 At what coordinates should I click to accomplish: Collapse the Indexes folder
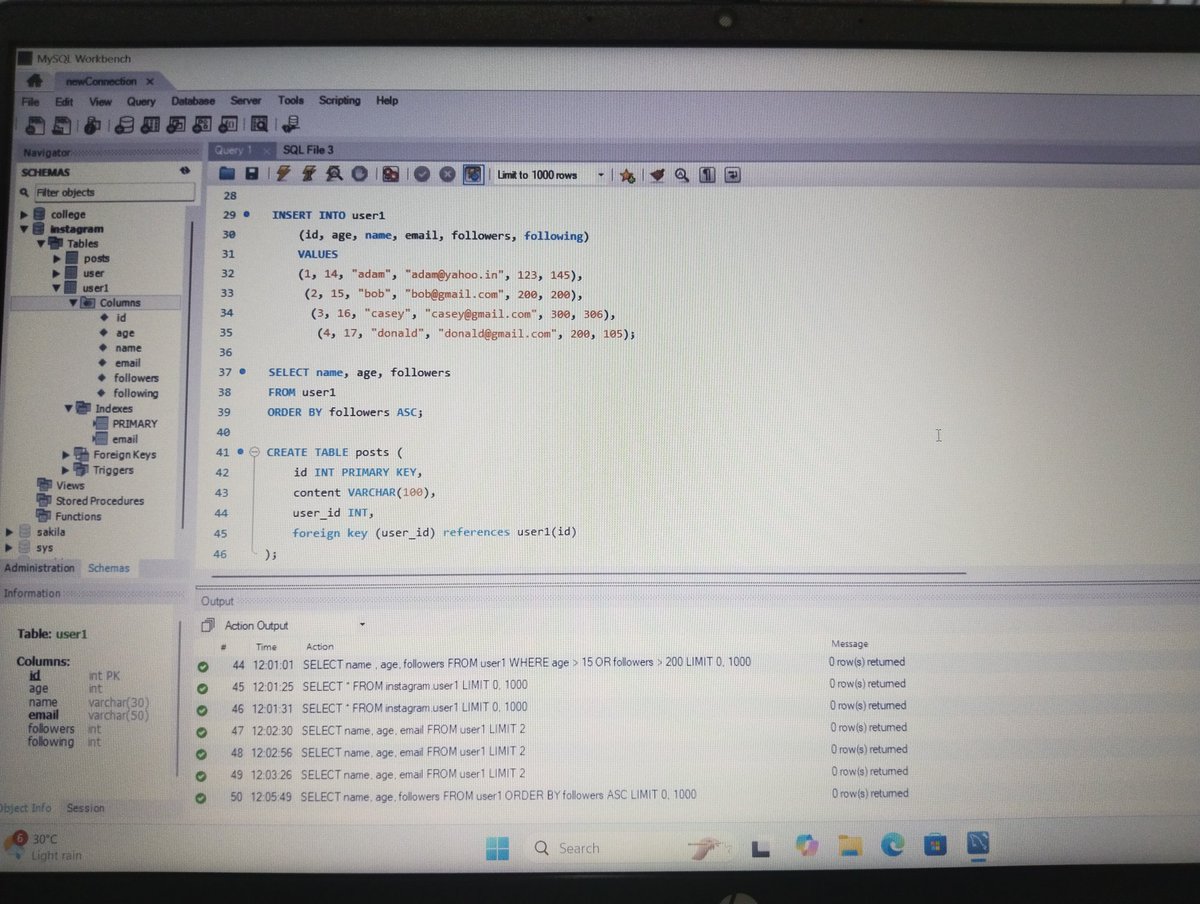coord(68,408)
